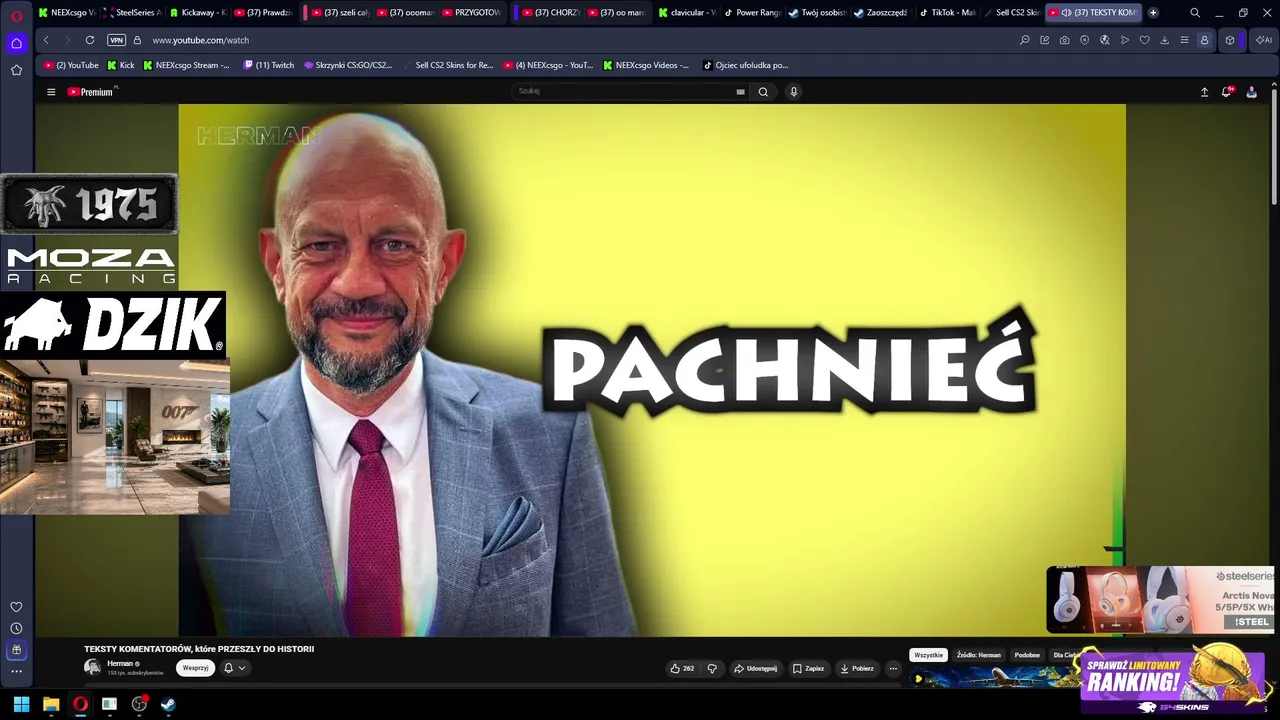Viewport: 1280px width, 720px height.
Task: Open the page translate globe icon
Action: [x=1105, y=40]
